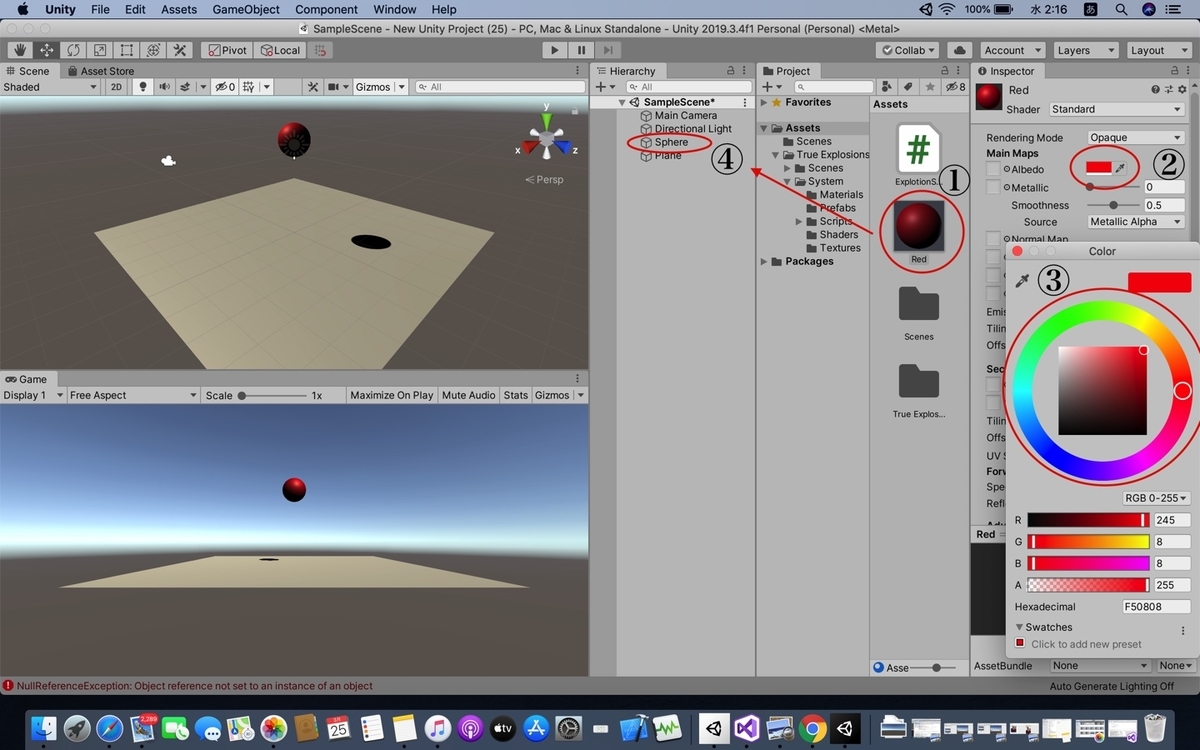Viewport: 1200px width, 750px height.
Task: Click the Project favorites star icon
Action: 931,87
